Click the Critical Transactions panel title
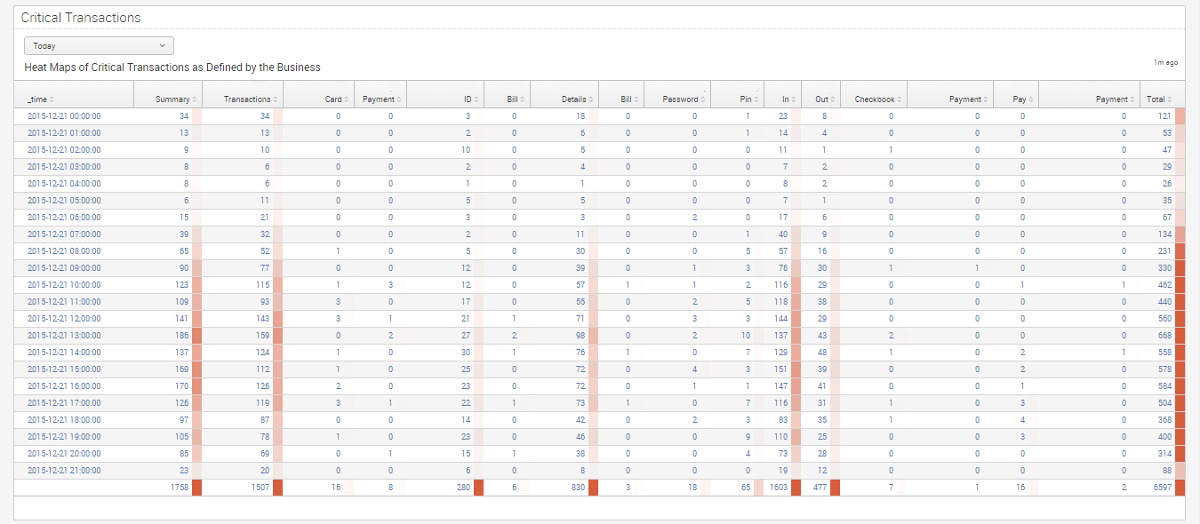 pos(81,18)
